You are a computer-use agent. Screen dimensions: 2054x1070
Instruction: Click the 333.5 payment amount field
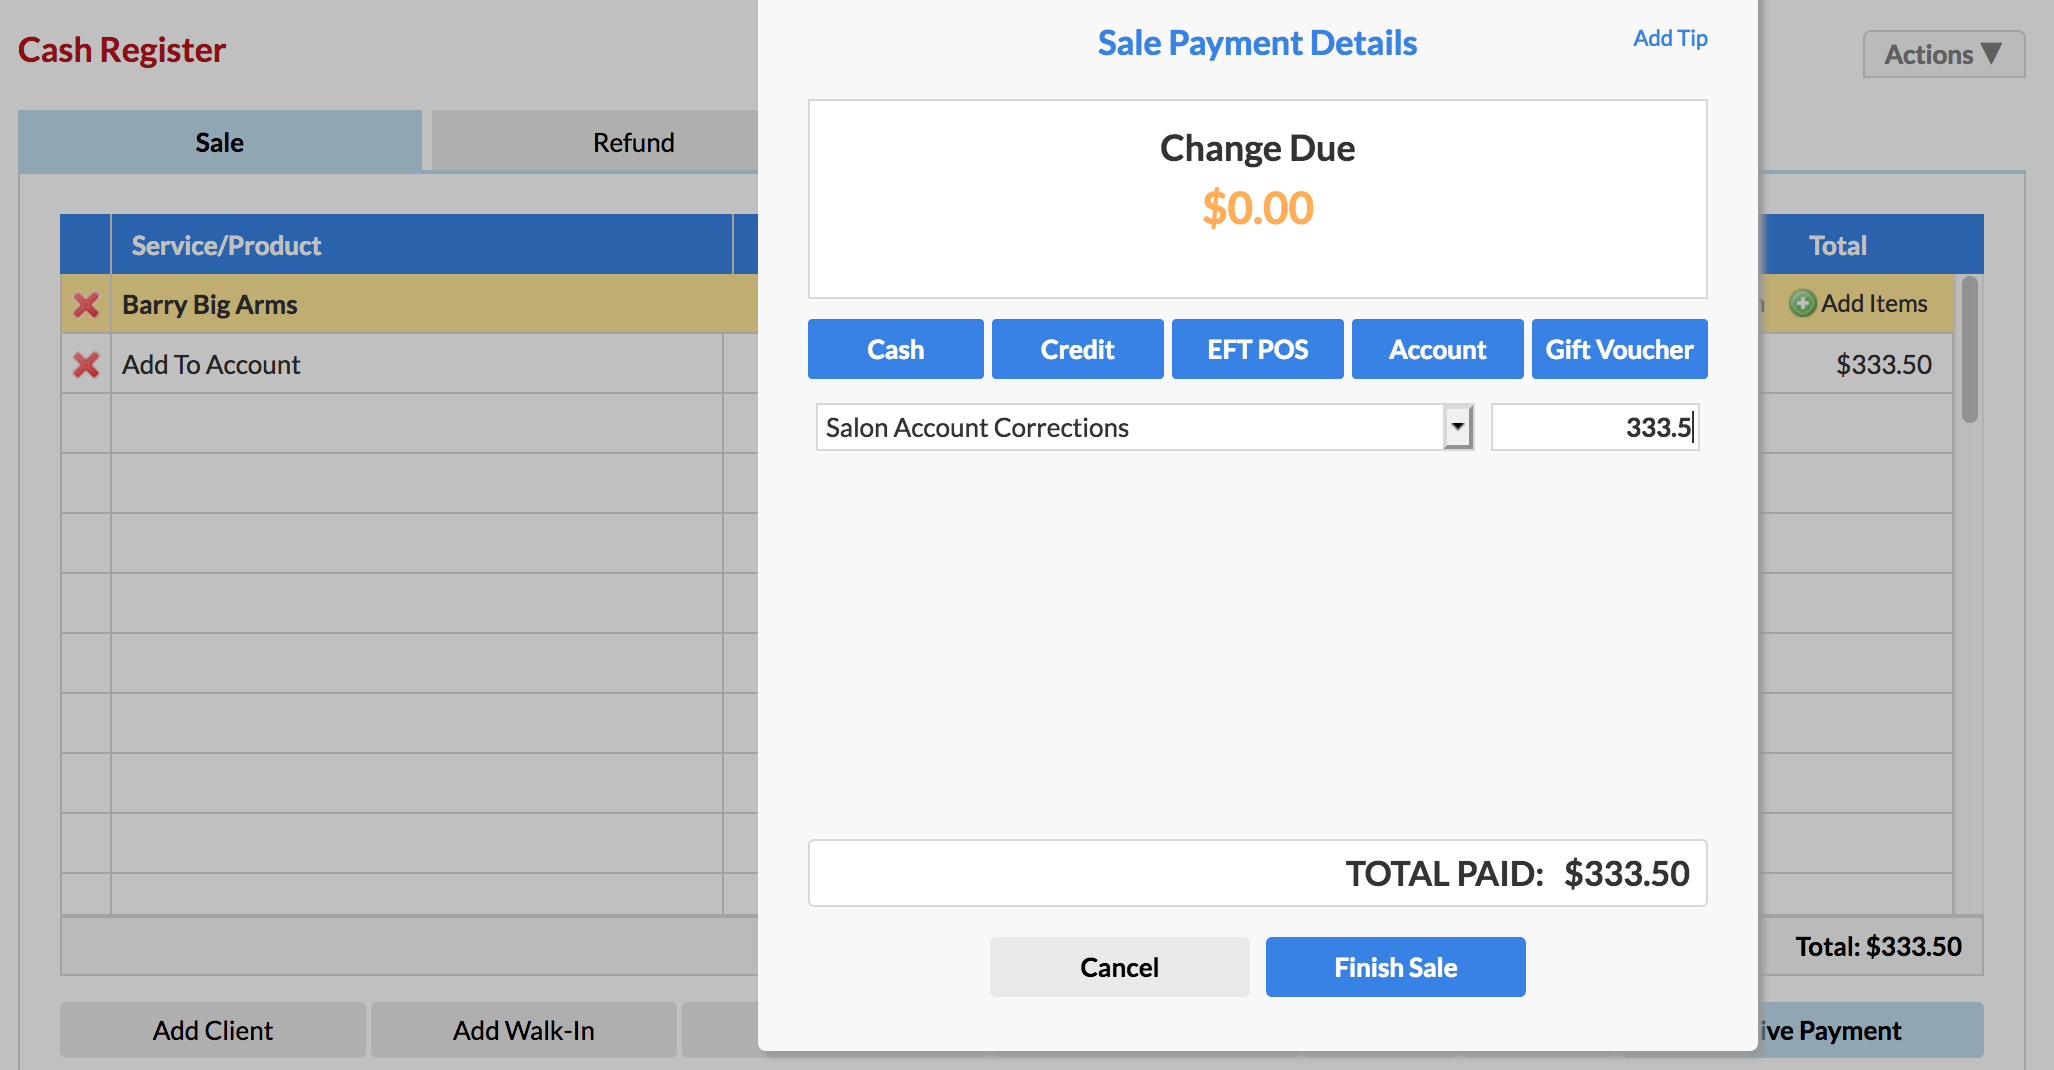click(x=1595, y=428)
